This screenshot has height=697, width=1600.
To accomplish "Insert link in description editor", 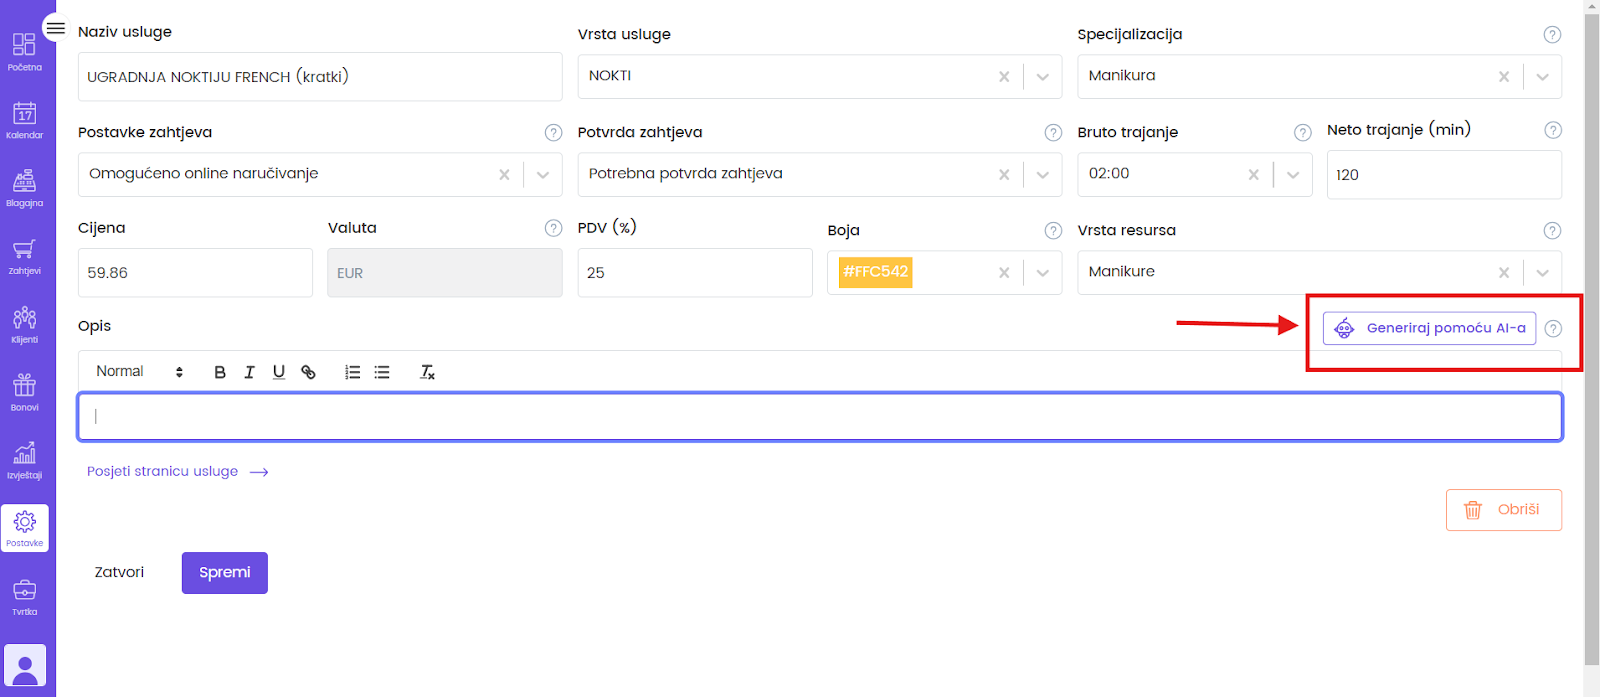I will [x=308, y=372].
